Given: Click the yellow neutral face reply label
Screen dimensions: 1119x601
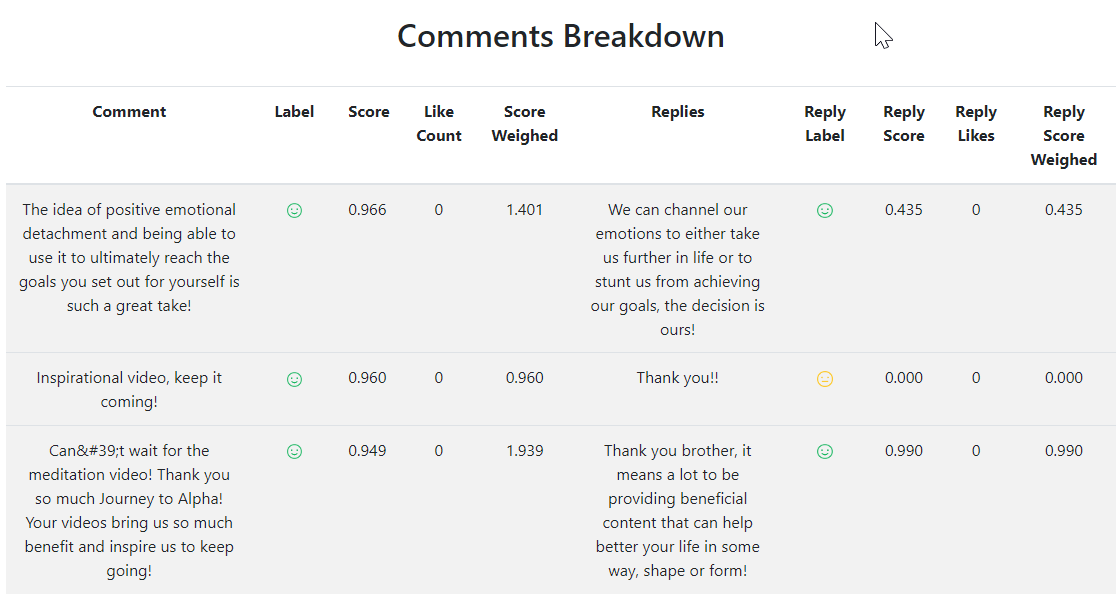Looking at the screenshot, I should point(824,379).
